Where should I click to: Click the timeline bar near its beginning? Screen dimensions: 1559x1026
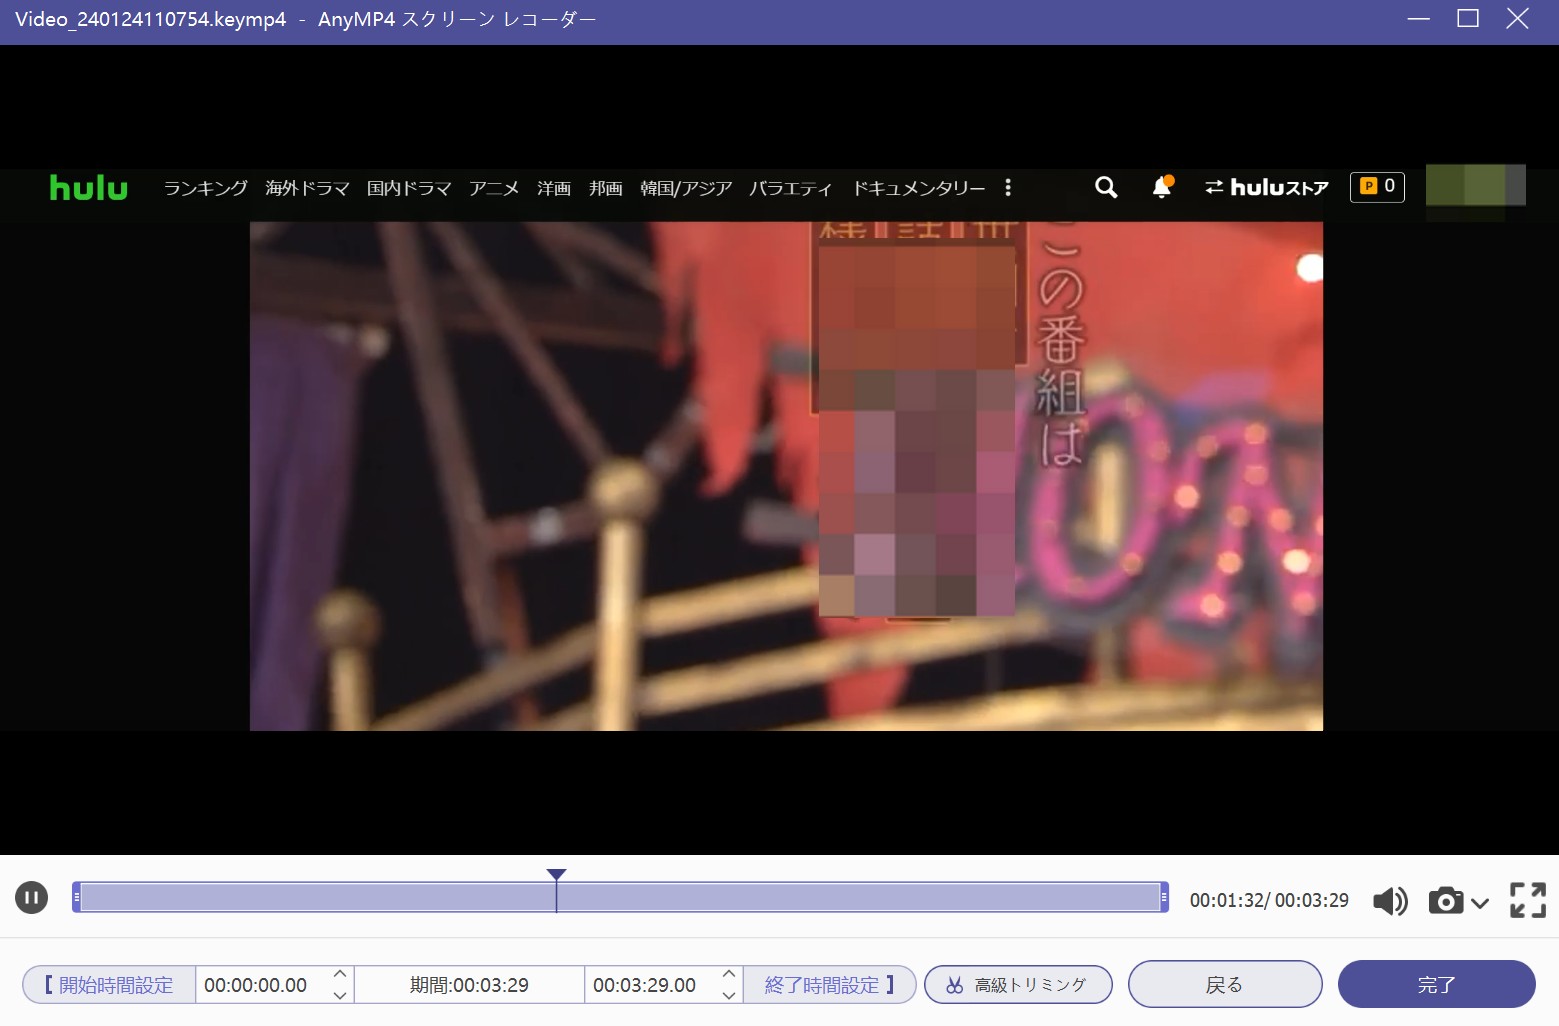tap(100, 897)
